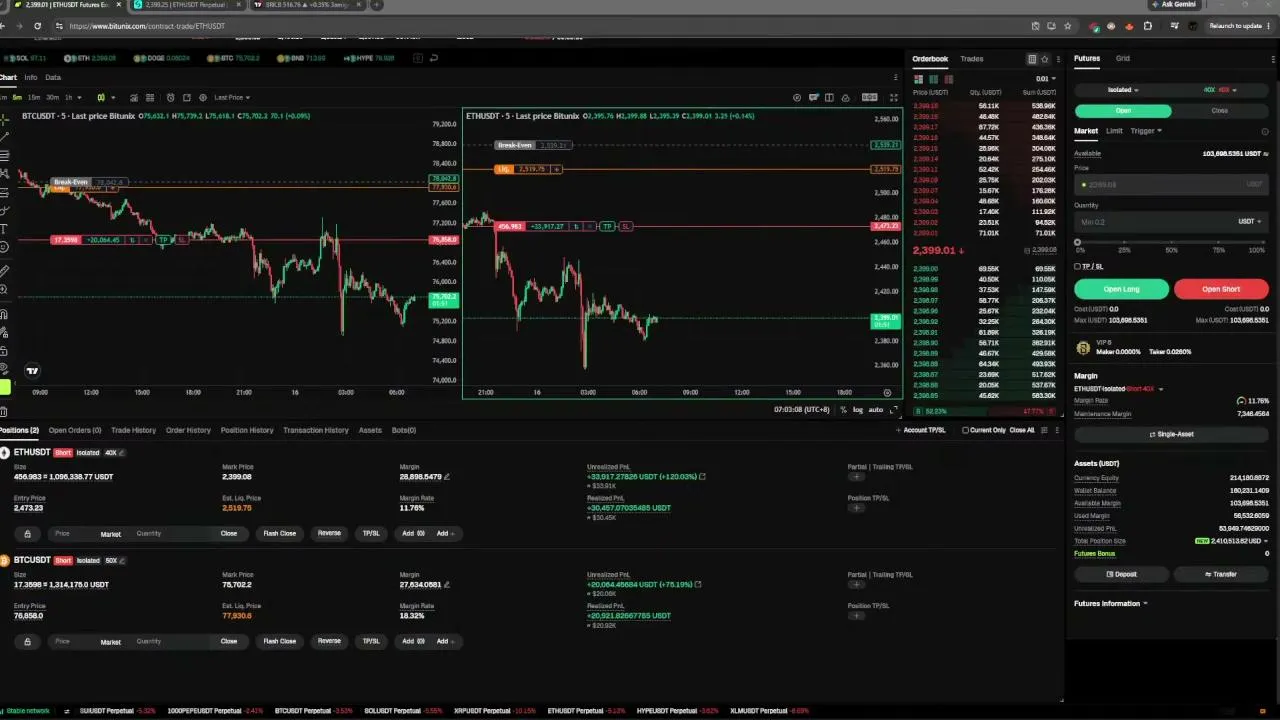The width and height of the screenshot is (1280, 720).
Task: Click the Open Short button
Action: [1221, 289]
